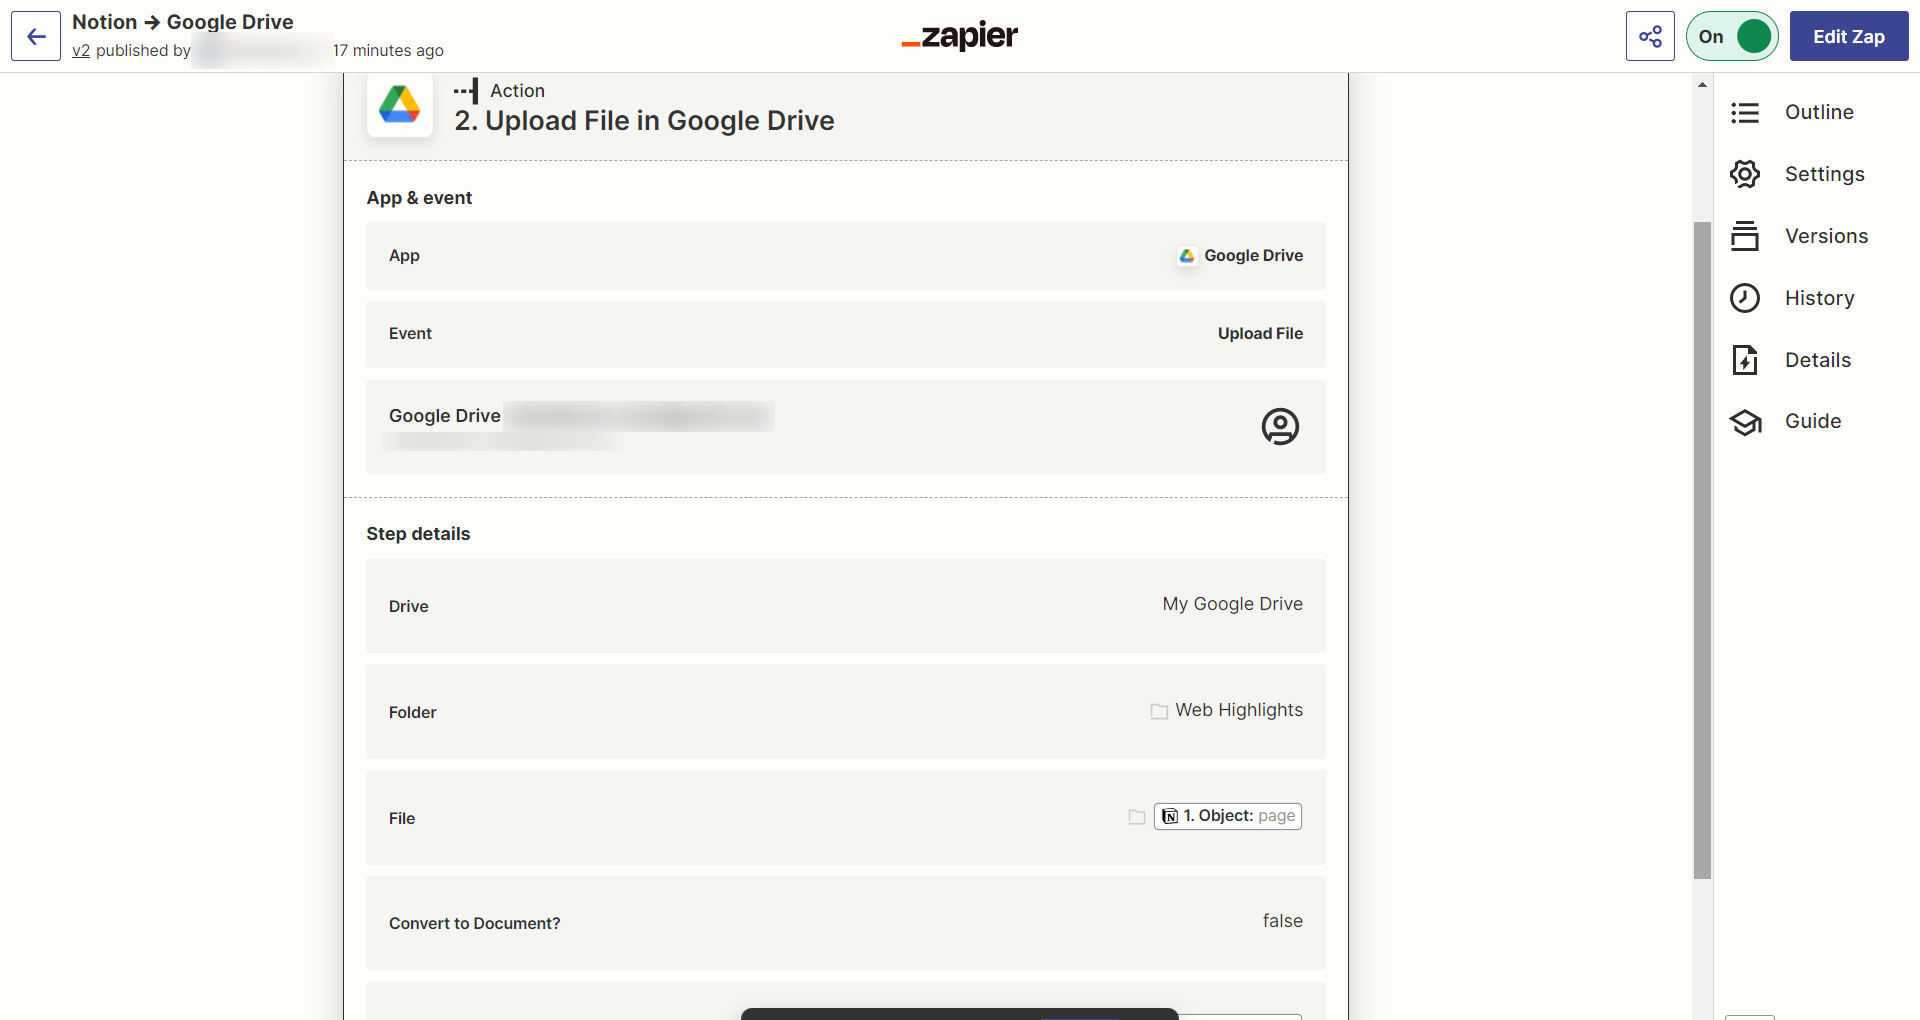Open the v2 version link
Image resolution: width=1920 pixels, height=1020 pixels.
click(81, 51)
